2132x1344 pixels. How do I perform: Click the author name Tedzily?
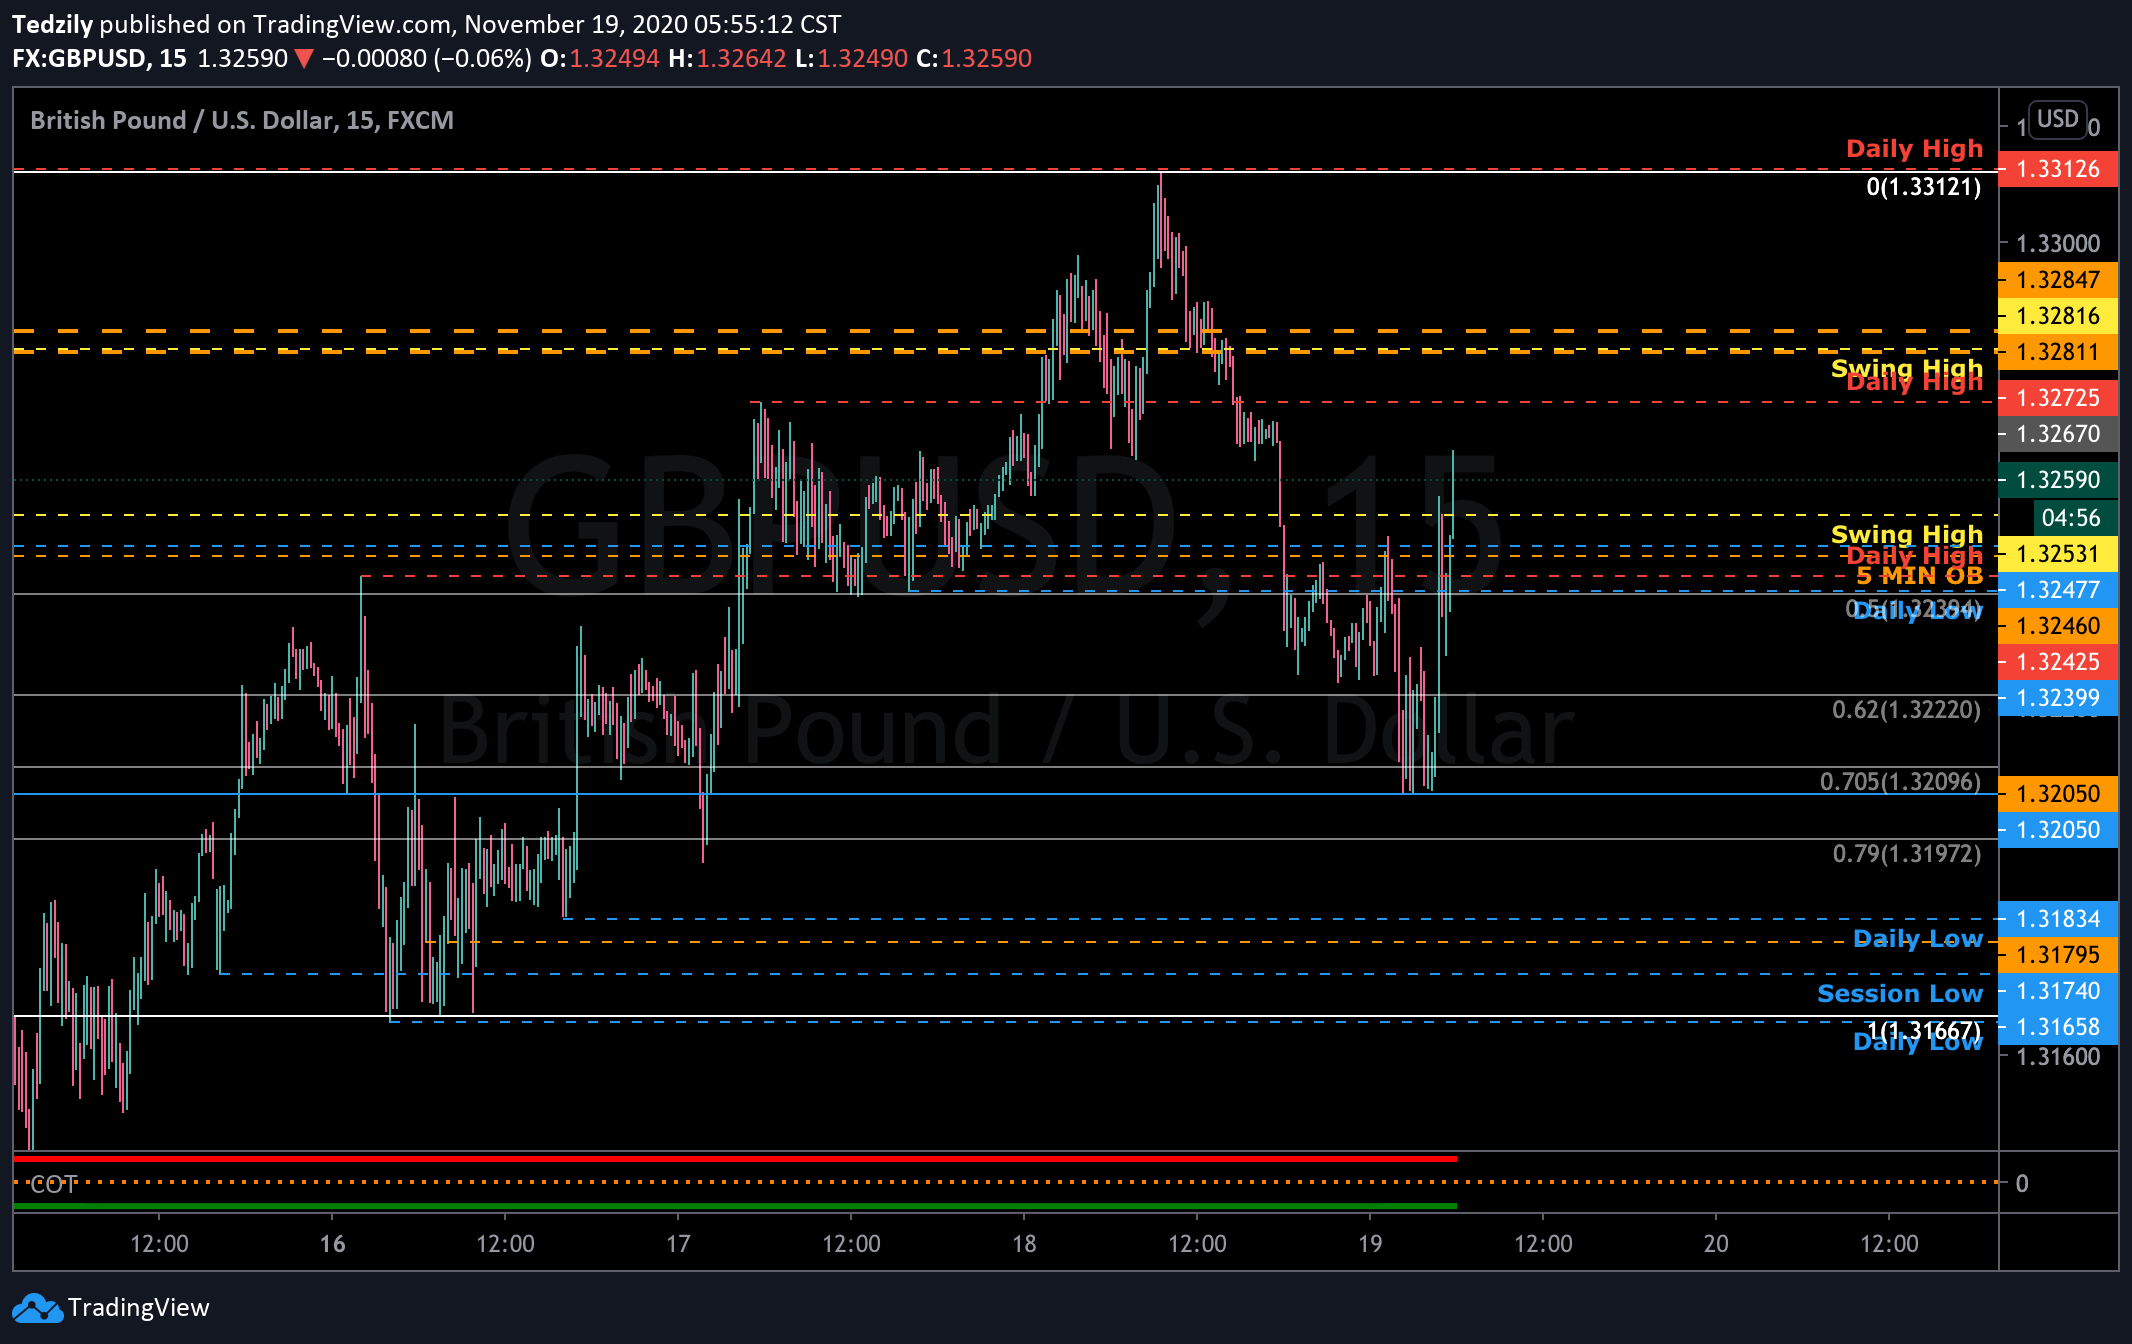(52, 24)
